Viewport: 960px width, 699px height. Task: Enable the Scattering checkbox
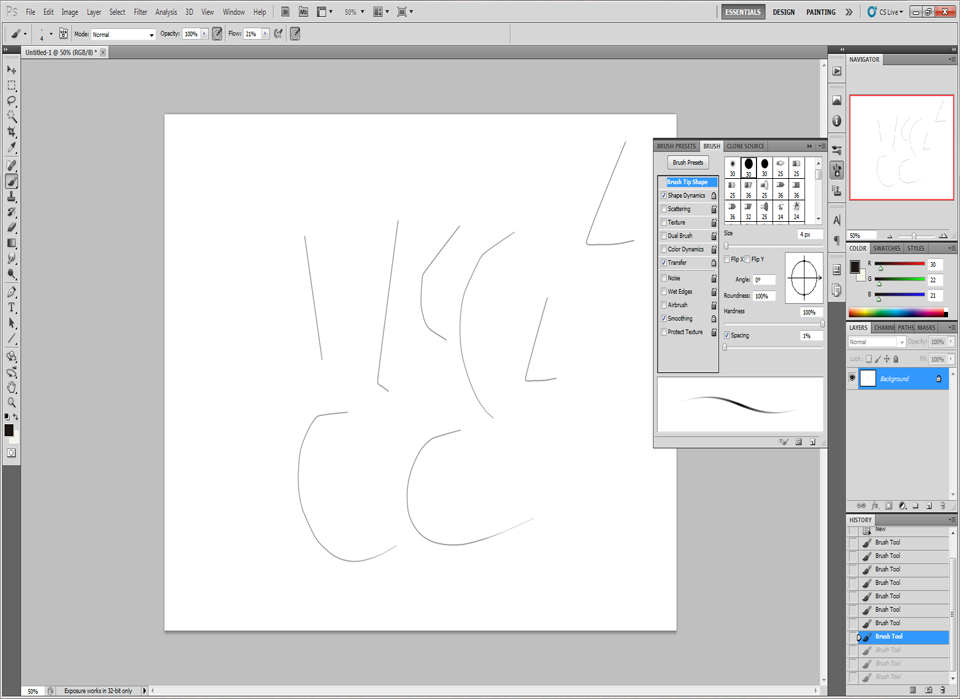[664, 209]
